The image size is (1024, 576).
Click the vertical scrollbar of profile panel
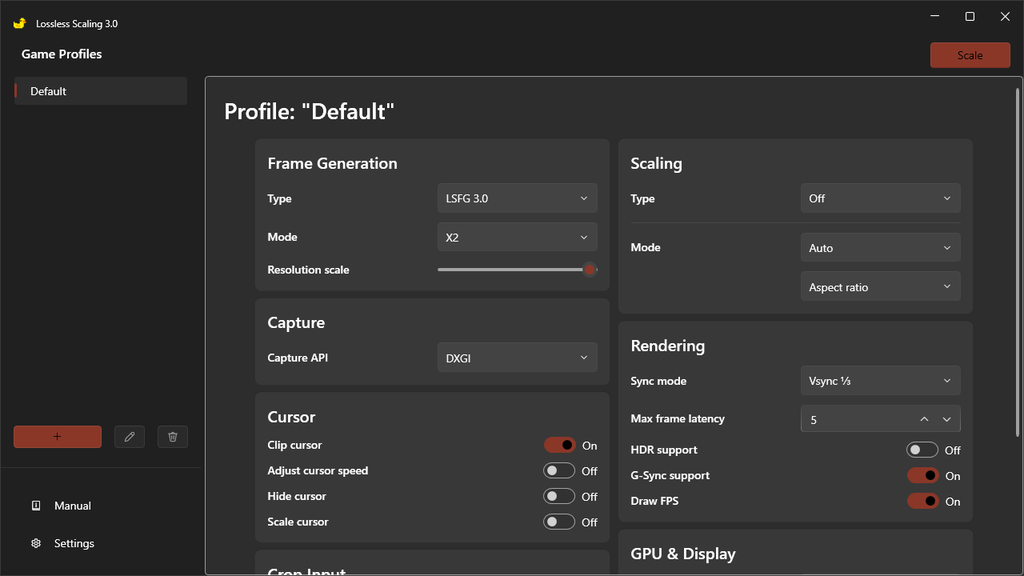pyautogui.click(x=1017, y=261)
